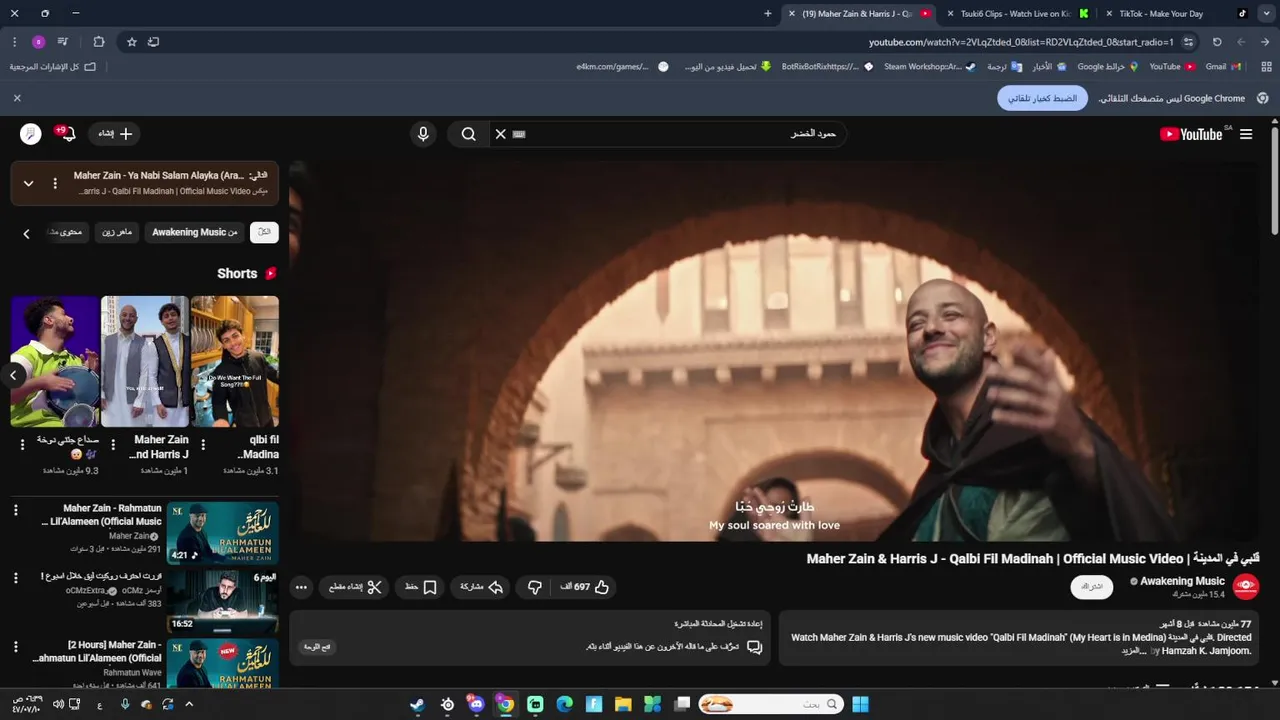The width and height of the screenshot is (1280, 720).
Task: Save the video to a playlist
Action: 420,587
